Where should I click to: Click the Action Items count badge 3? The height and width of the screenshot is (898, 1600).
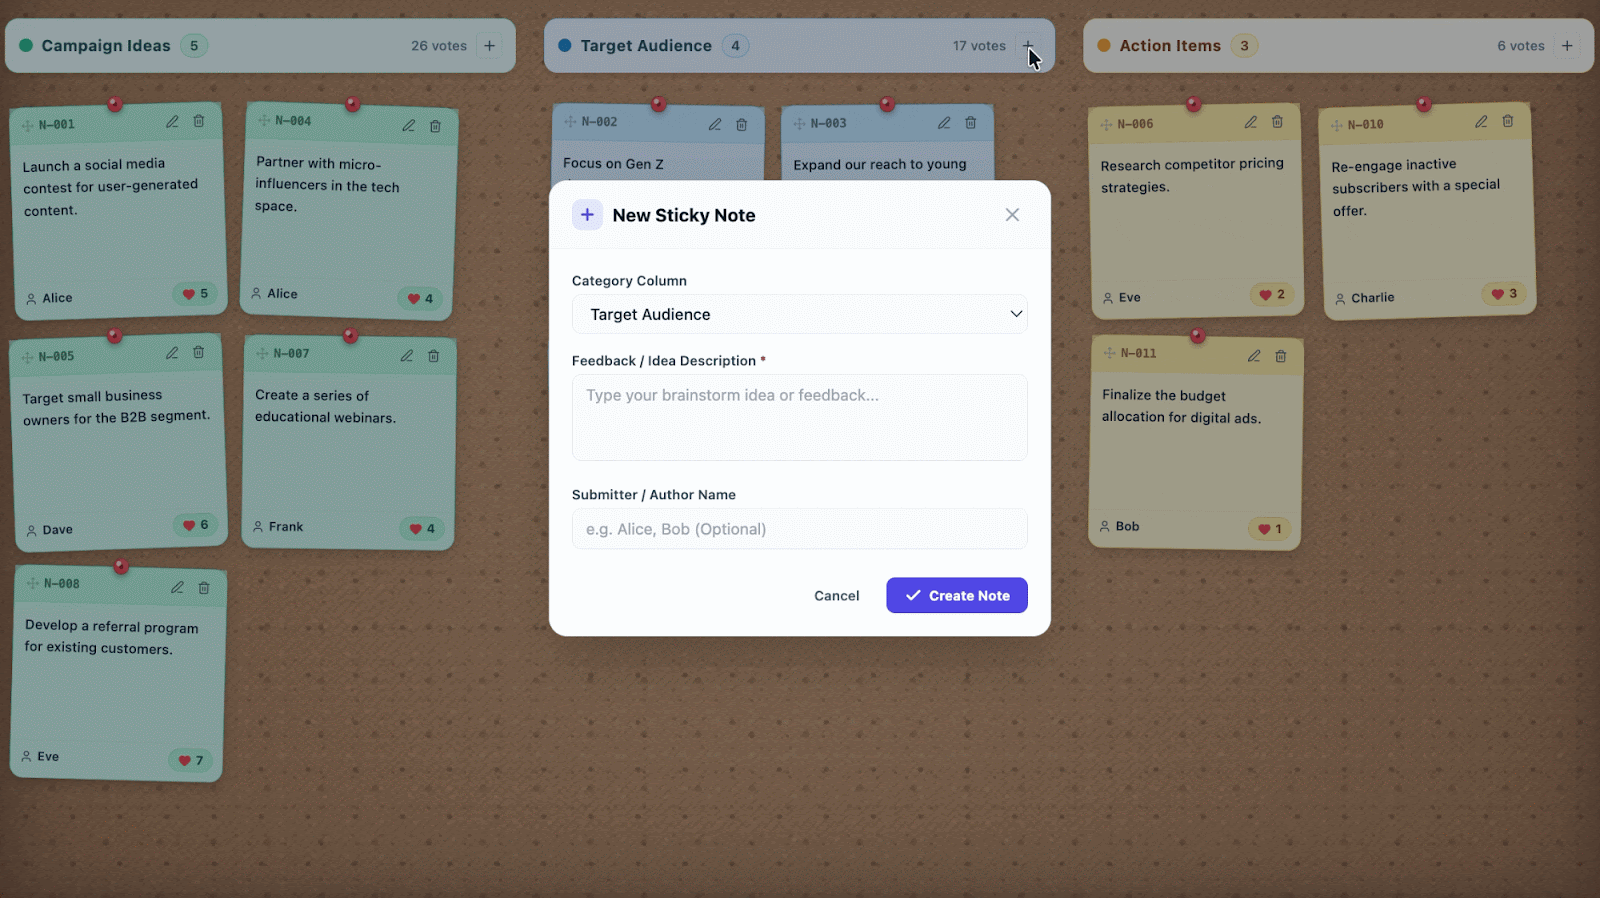tap(1244, 46)
